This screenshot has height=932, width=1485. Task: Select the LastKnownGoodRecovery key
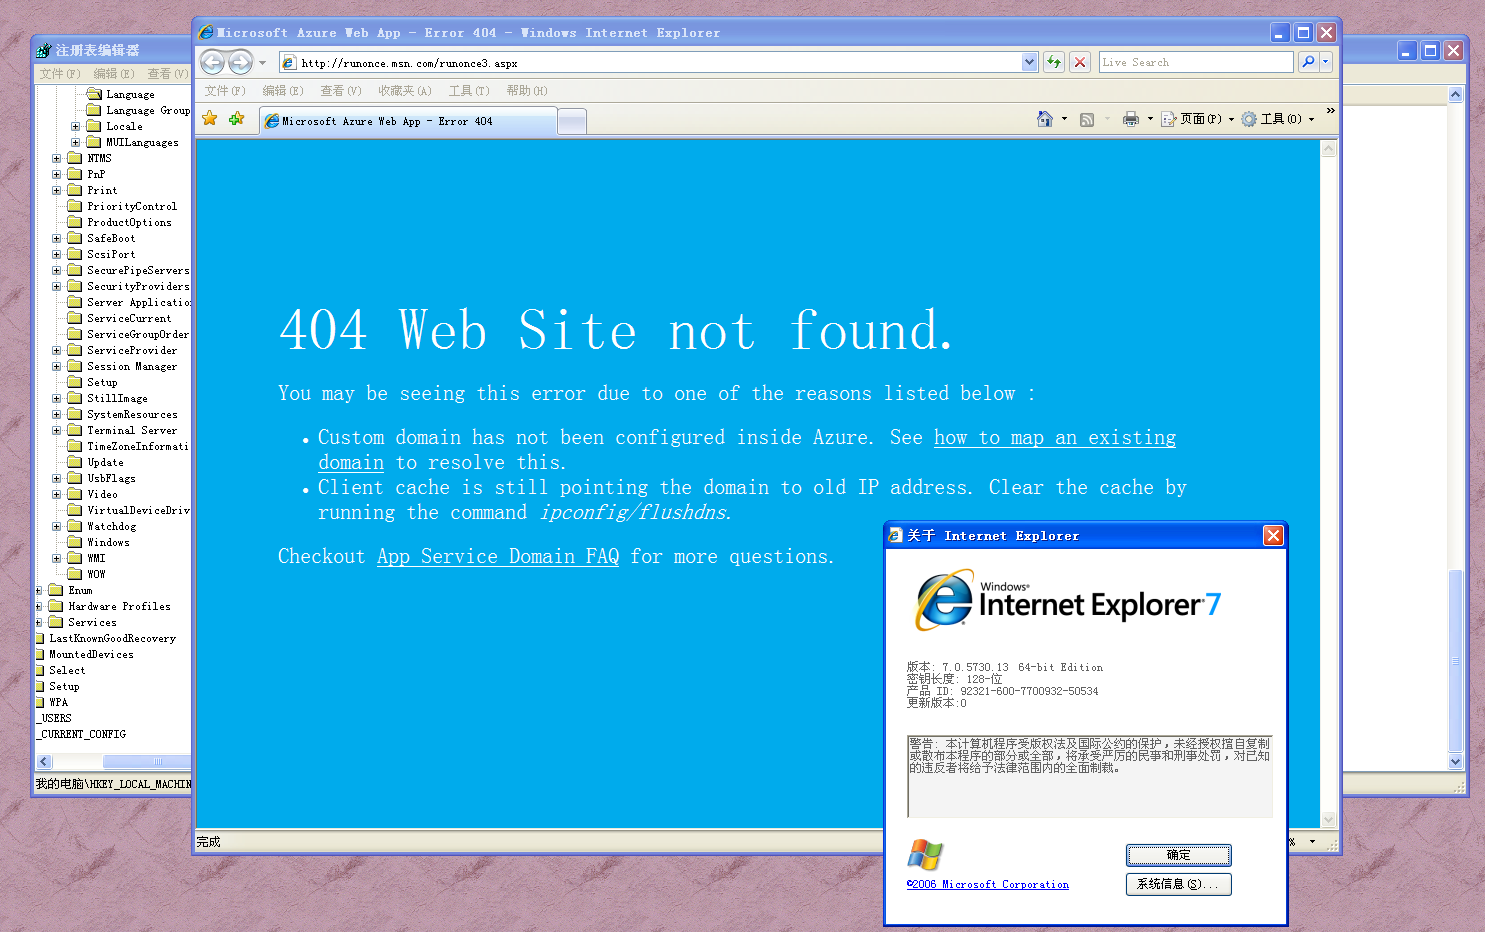tap(112, 638)
